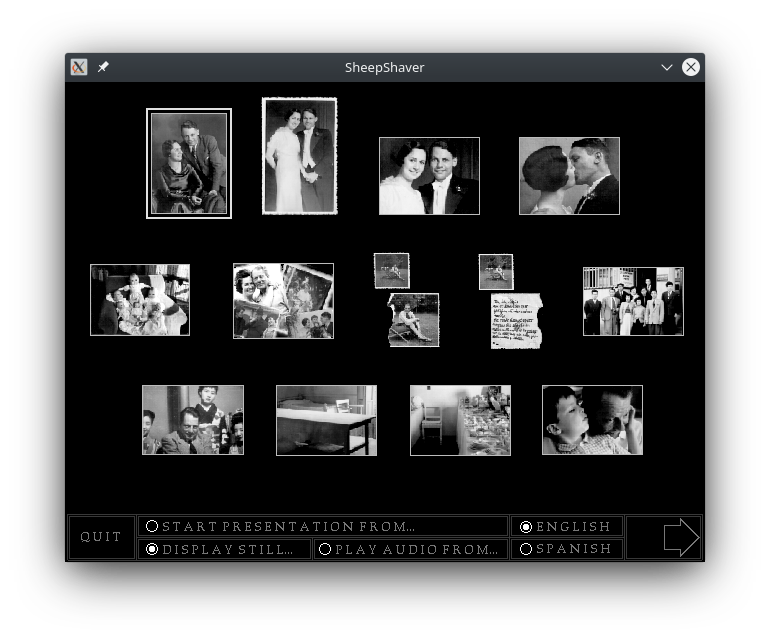Open the child and elderly man photo
The width and height of the screenshot is (770, 639).
tap(592, 420)
